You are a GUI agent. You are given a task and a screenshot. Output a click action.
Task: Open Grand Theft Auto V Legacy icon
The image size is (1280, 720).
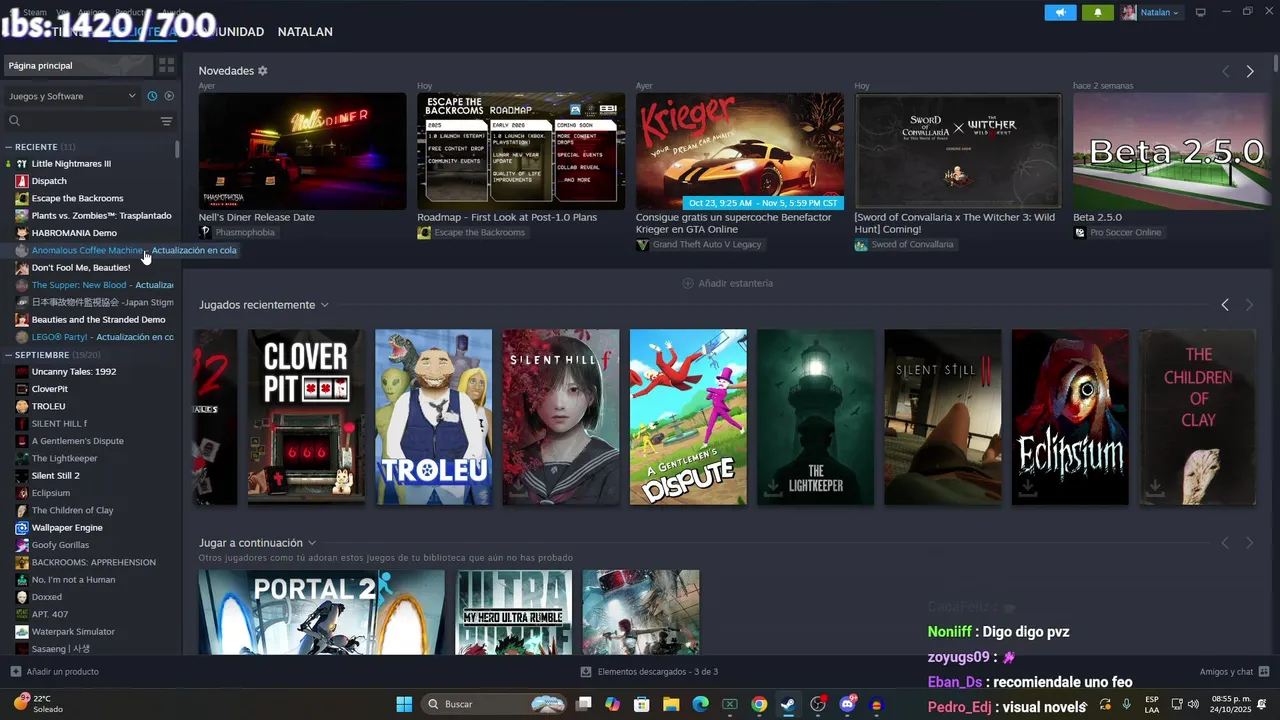click(x=642, y=245)
